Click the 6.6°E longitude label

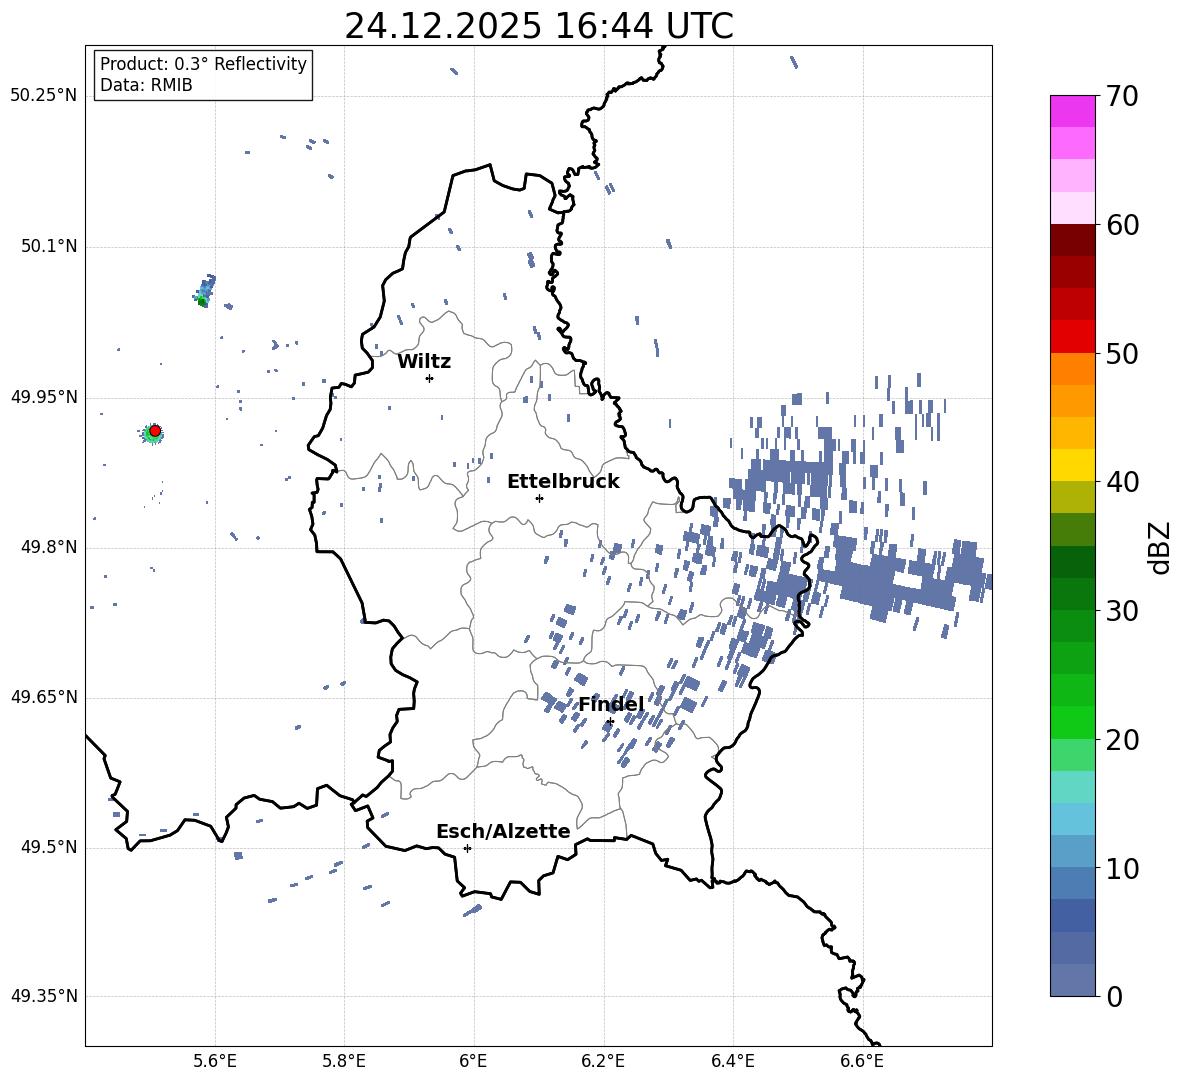862,1061
